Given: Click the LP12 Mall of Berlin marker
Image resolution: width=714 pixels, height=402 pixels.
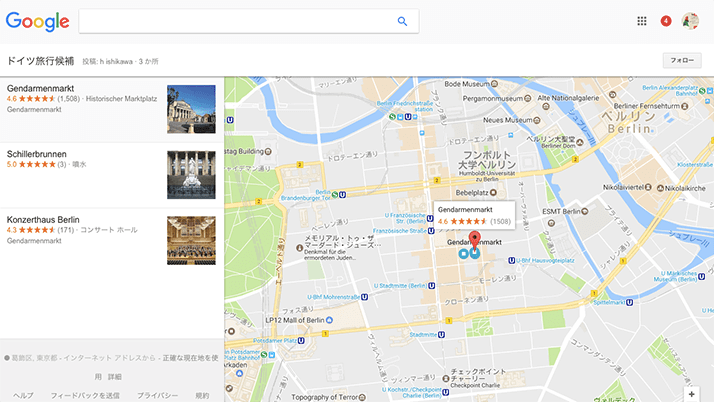Looking at the screenshot, I should pyautogui.click(x=330, y=320).
